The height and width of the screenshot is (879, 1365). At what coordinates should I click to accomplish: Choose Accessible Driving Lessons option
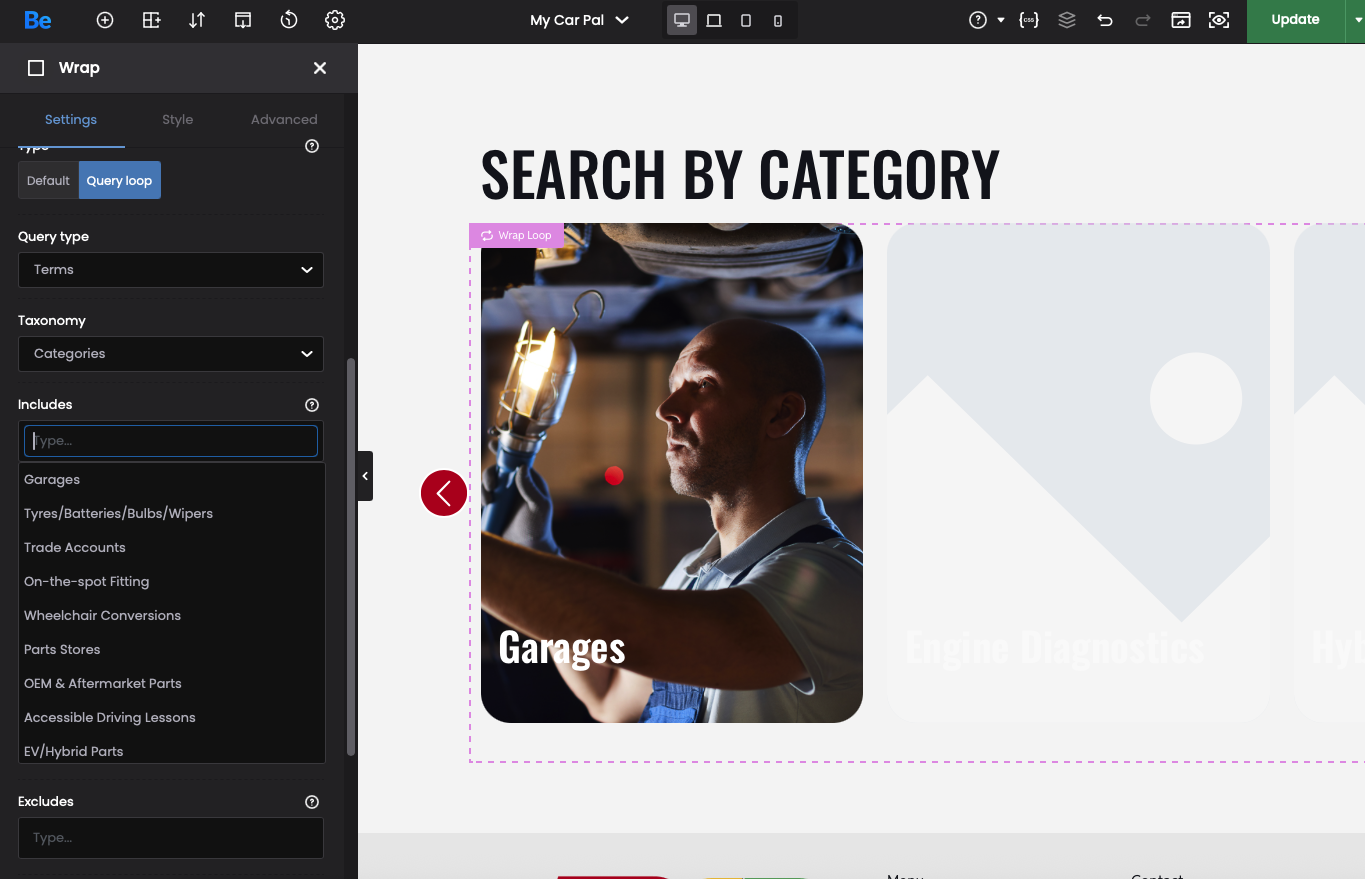(x=172, y=718)
